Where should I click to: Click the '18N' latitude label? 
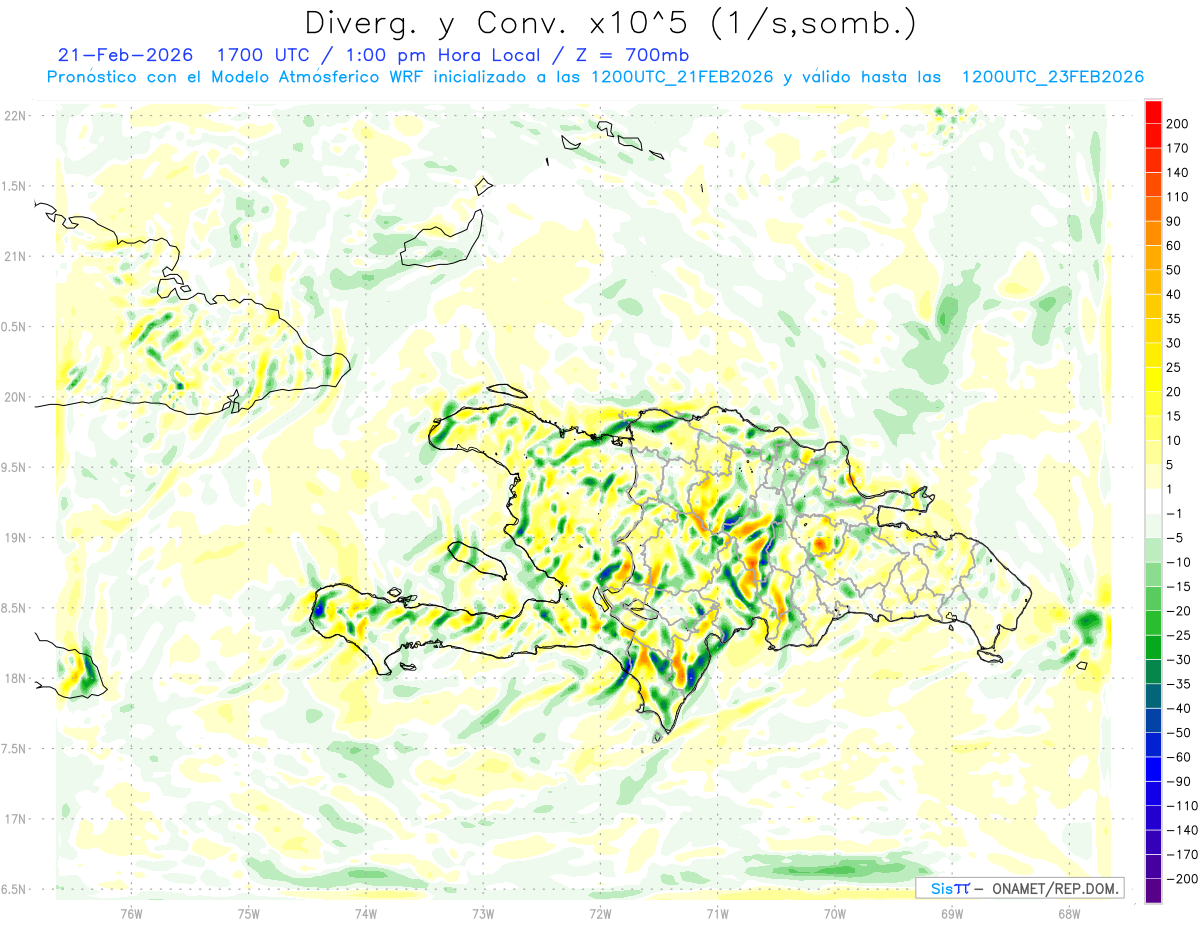click(15, 678)
